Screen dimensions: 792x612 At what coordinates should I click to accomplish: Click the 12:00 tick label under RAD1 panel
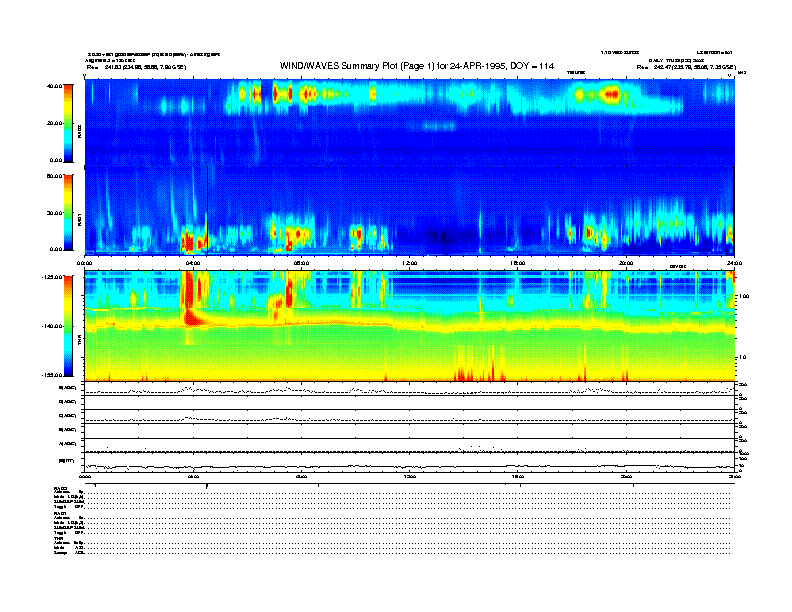pyautogui.click(x=409, y=263)
